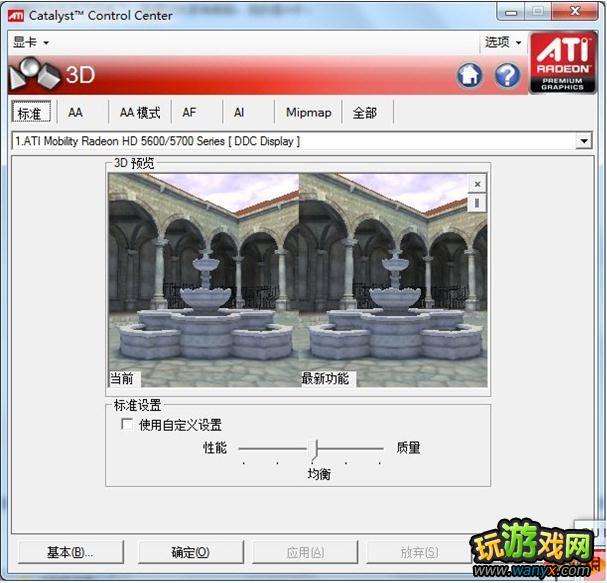Click the 质量 label
This screenshot has height=583, width=607.
click(x=408, y=448)
